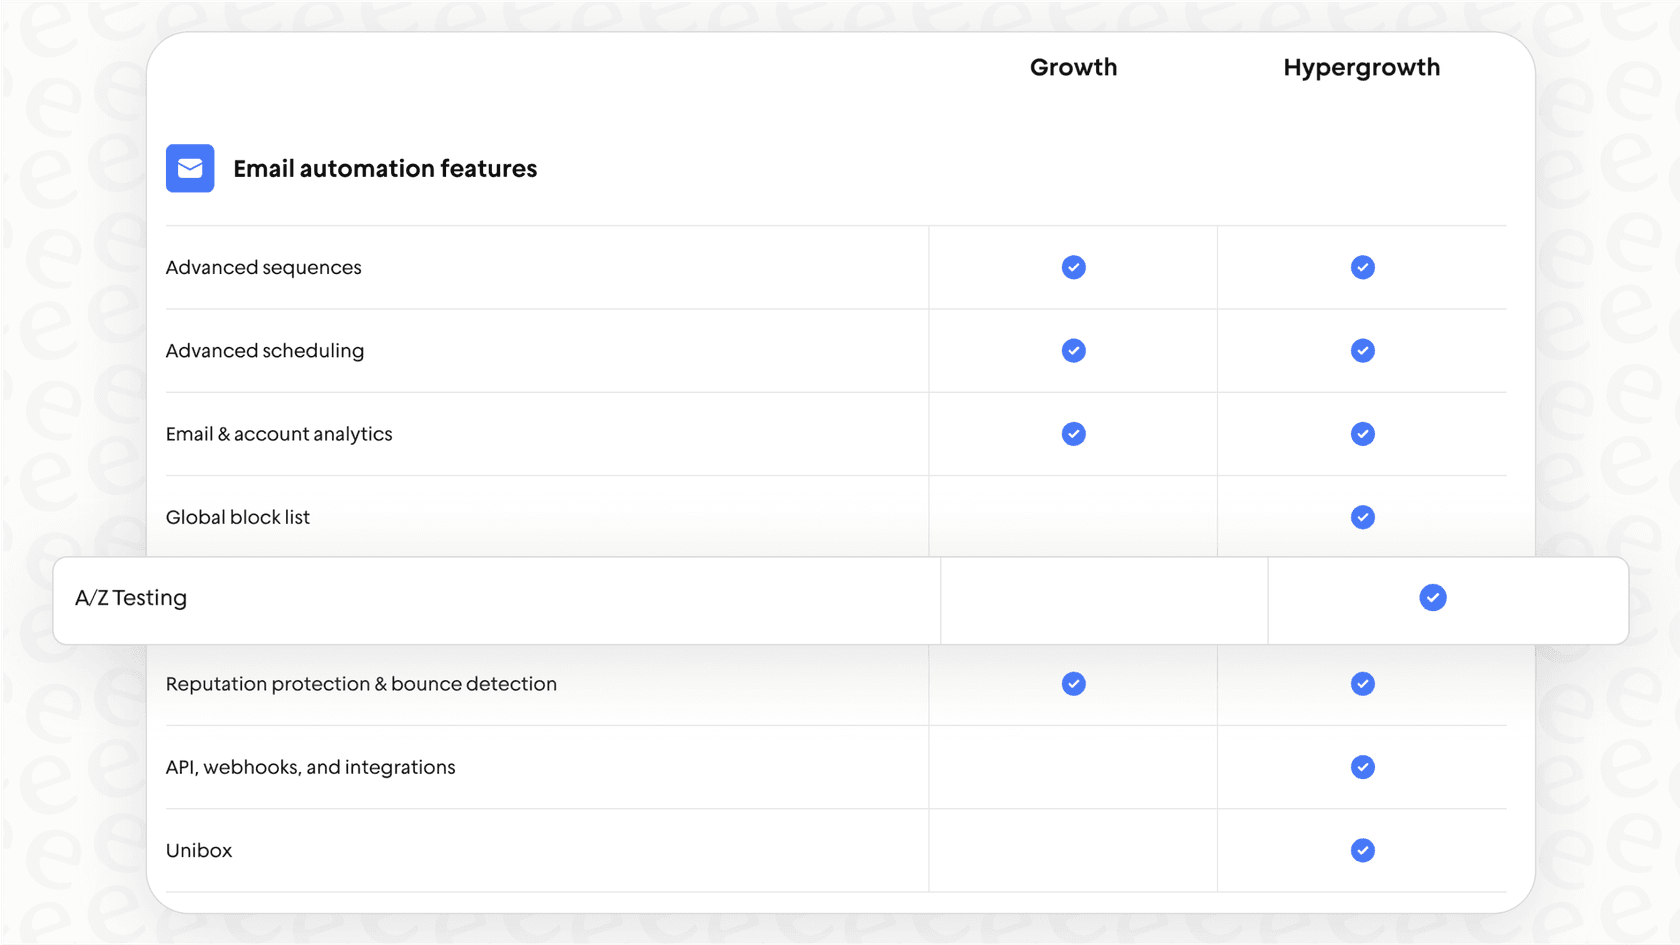Click Hypergrowth checkmark for API, webhooks, integrations
Screen dimensions: 1680x945
(1362, 767)
